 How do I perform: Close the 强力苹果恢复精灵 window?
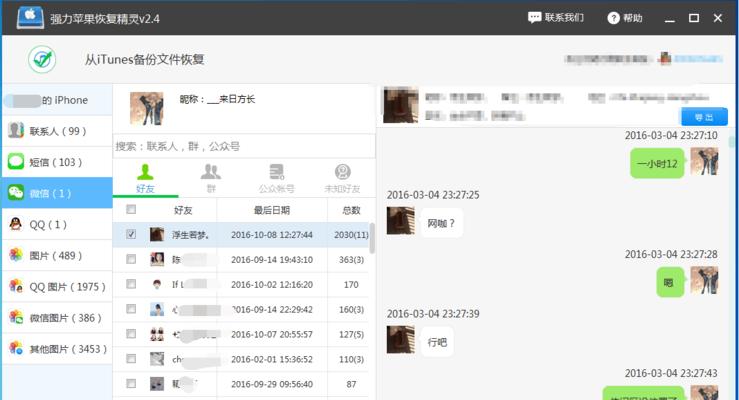(718, 18)
